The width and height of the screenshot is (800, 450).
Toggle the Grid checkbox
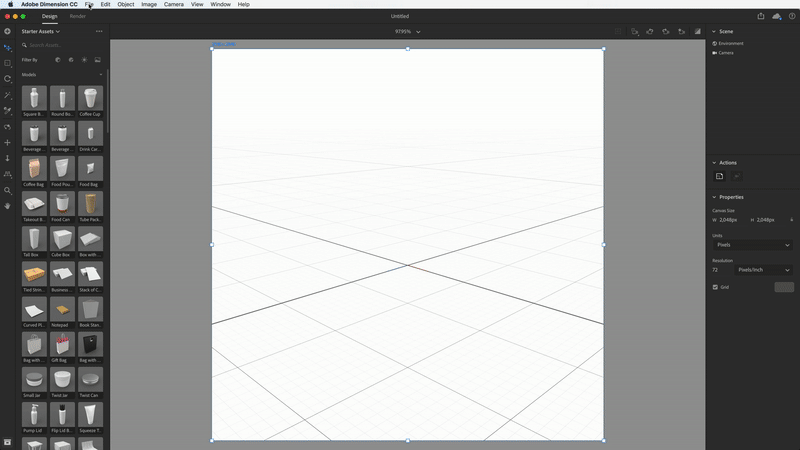(715, 287)
